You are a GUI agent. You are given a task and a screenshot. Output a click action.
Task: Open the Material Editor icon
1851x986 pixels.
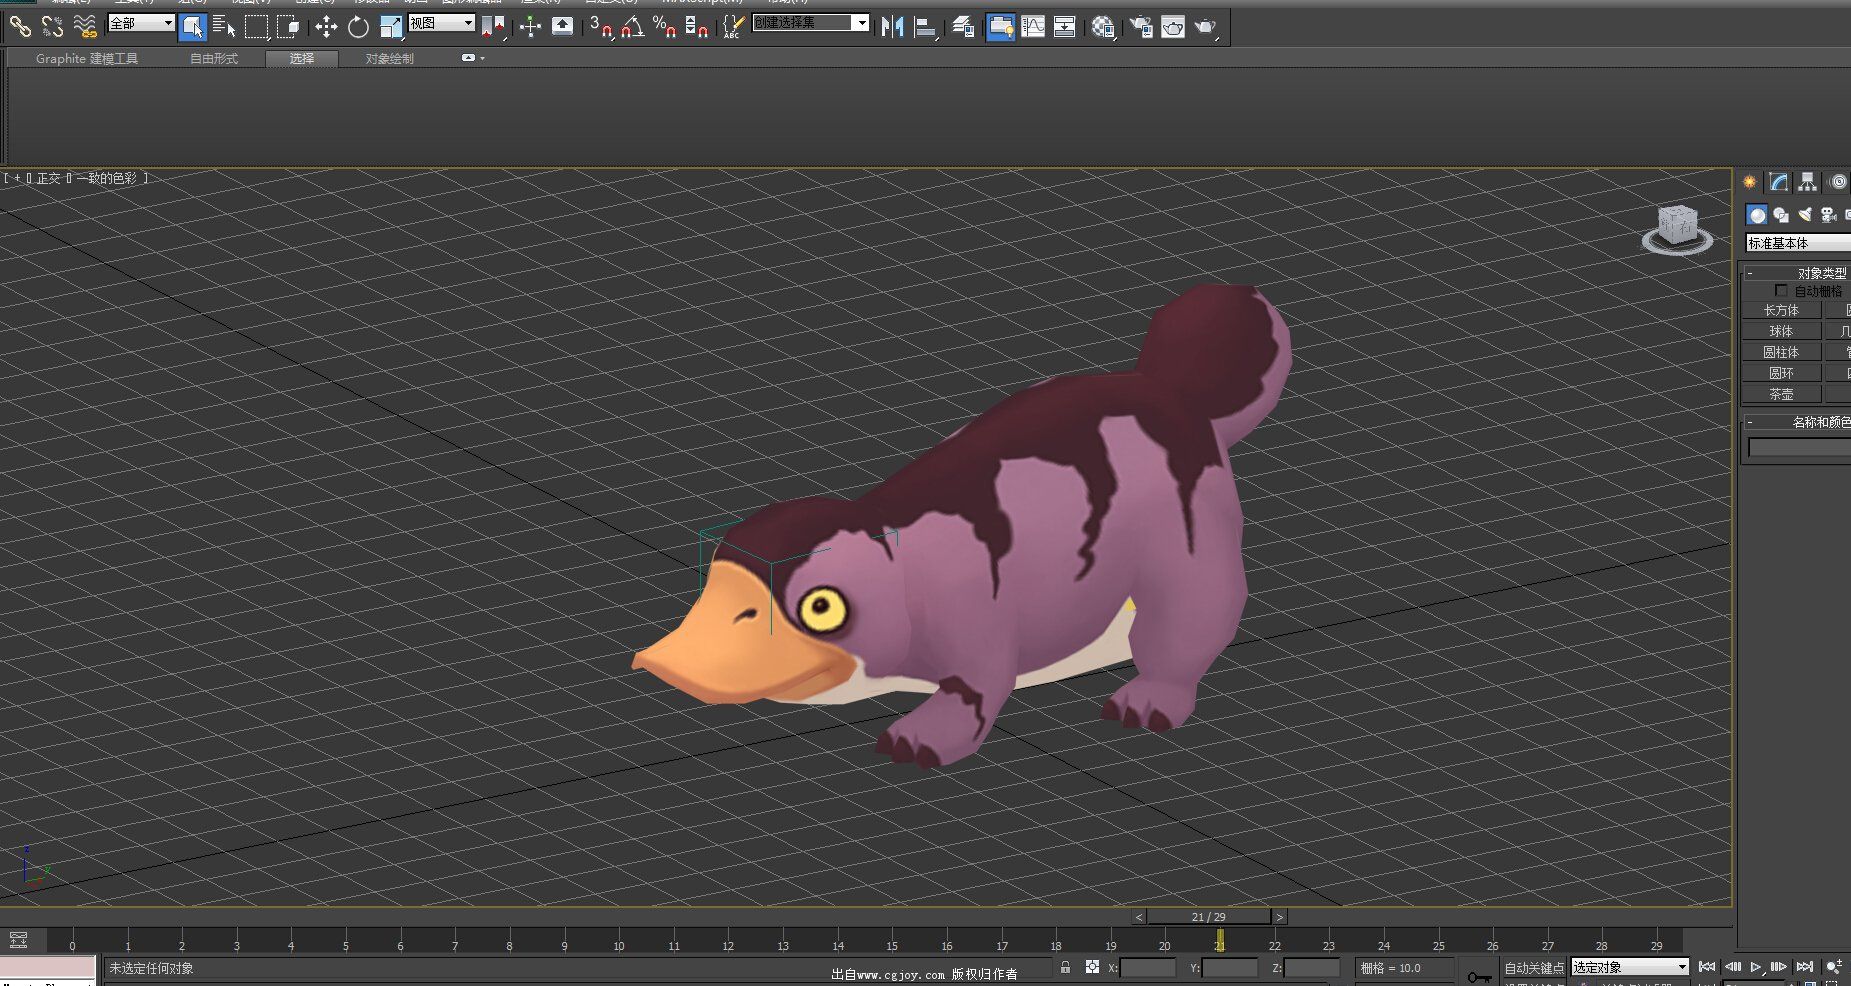1103,27
